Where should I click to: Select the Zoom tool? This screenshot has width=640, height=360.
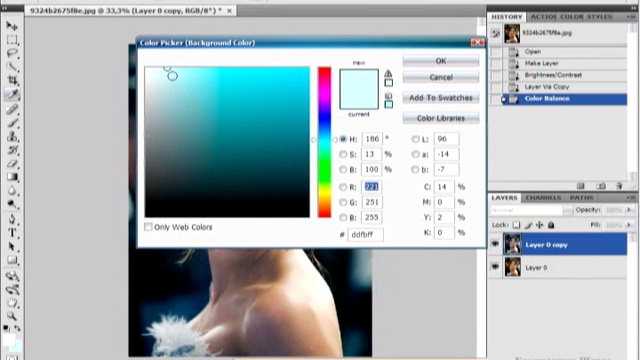12,316
